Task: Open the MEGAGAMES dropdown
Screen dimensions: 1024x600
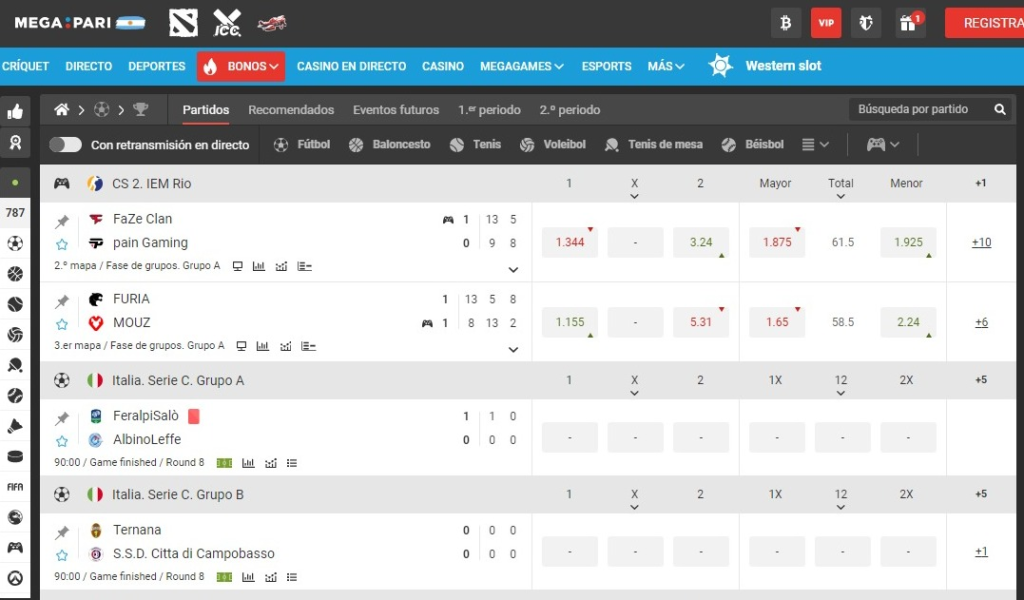Action: (x=522, y=67)
